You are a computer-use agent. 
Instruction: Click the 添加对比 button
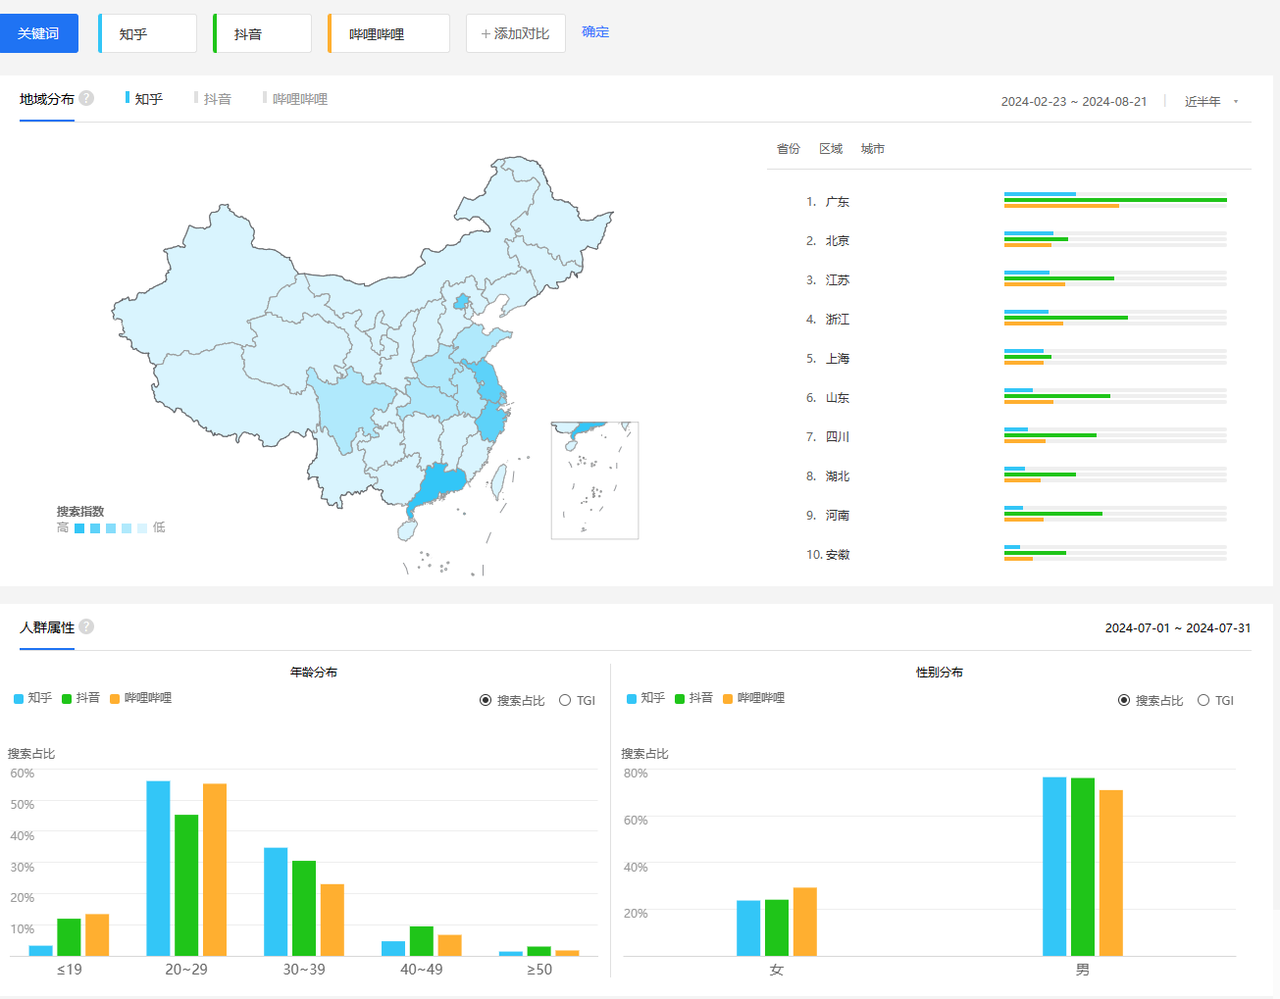(x=515, y=33)
